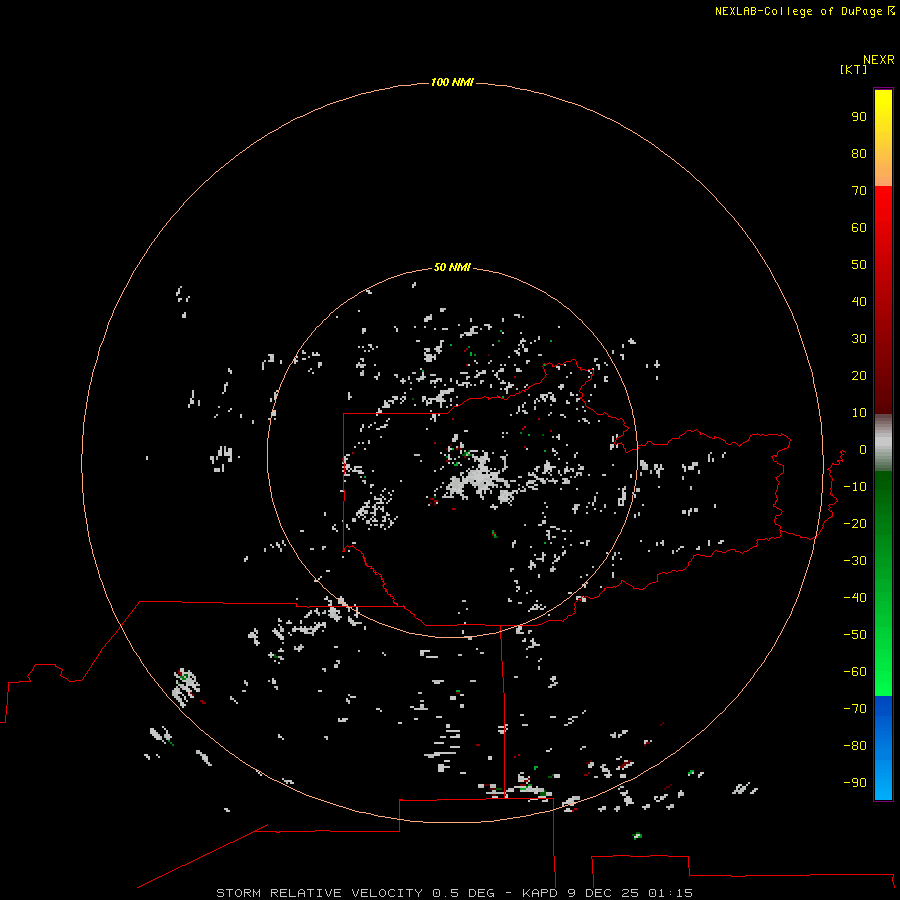Click the NEXLAB-College of DuPage credit text
This screenshot has width=900, height=900.
click(798, 11)
